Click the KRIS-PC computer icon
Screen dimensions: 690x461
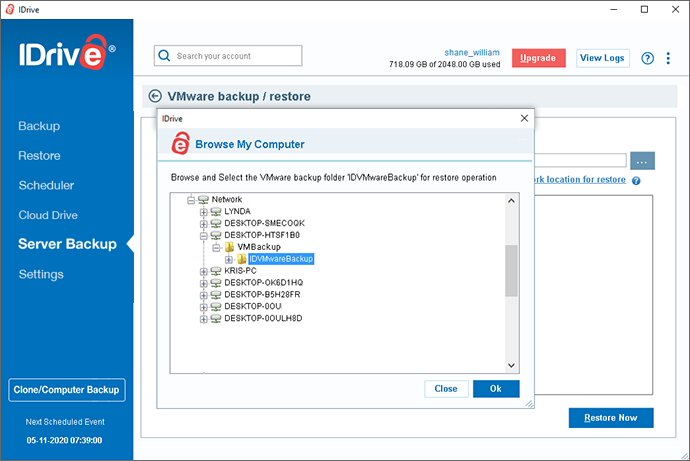pos(216,271)
